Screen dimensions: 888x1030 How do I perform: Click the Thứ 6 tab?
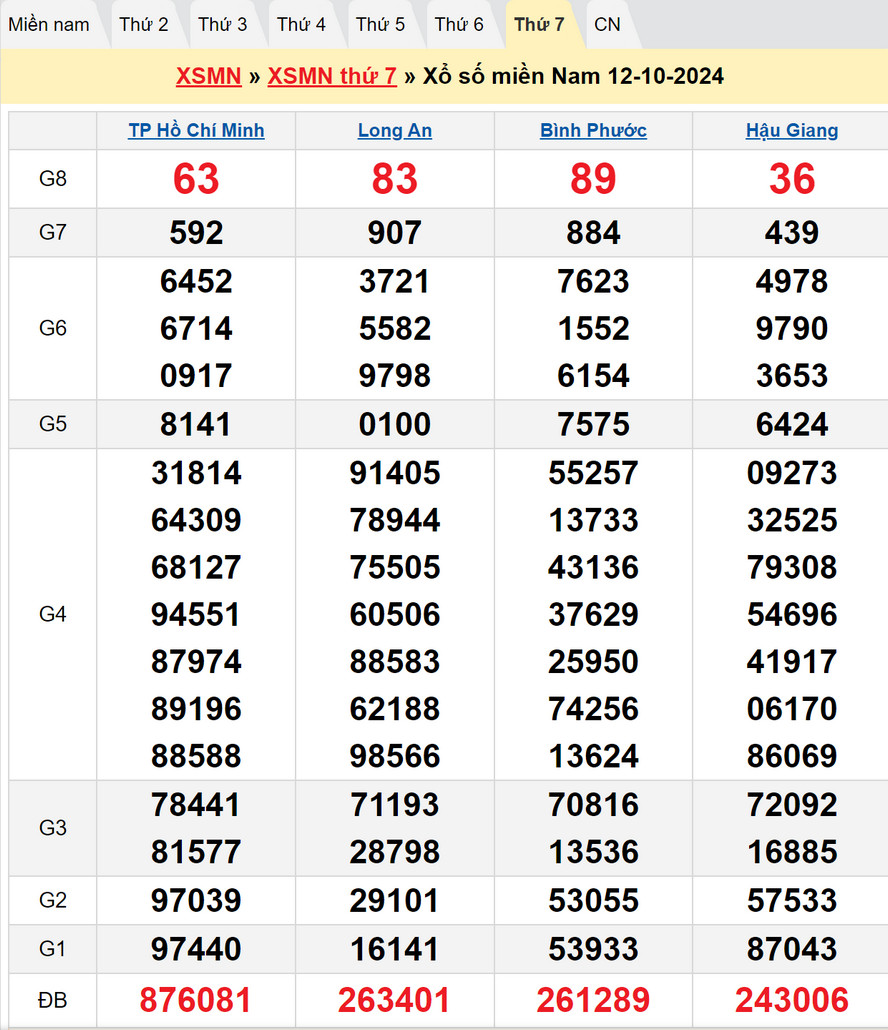460,24
